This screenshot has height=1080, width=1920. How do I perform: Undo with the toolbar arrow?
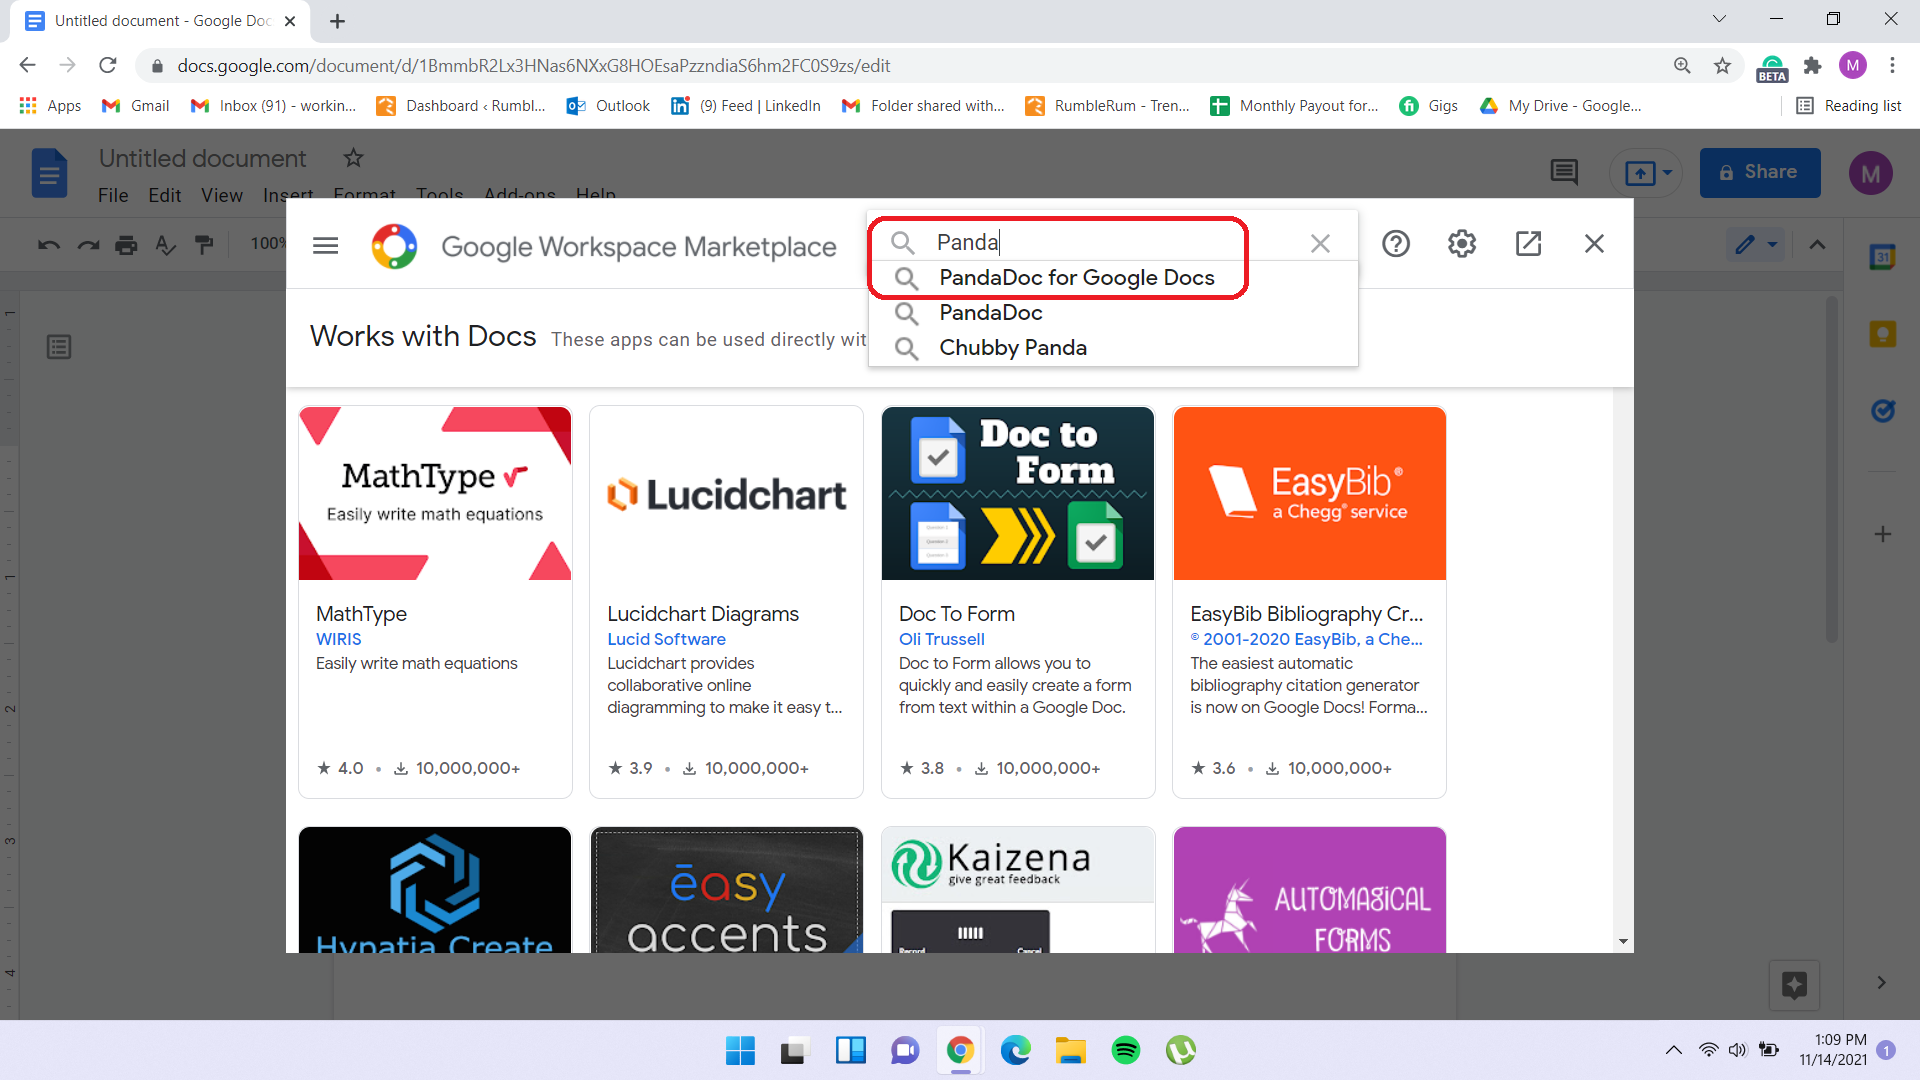coord(49,244)
